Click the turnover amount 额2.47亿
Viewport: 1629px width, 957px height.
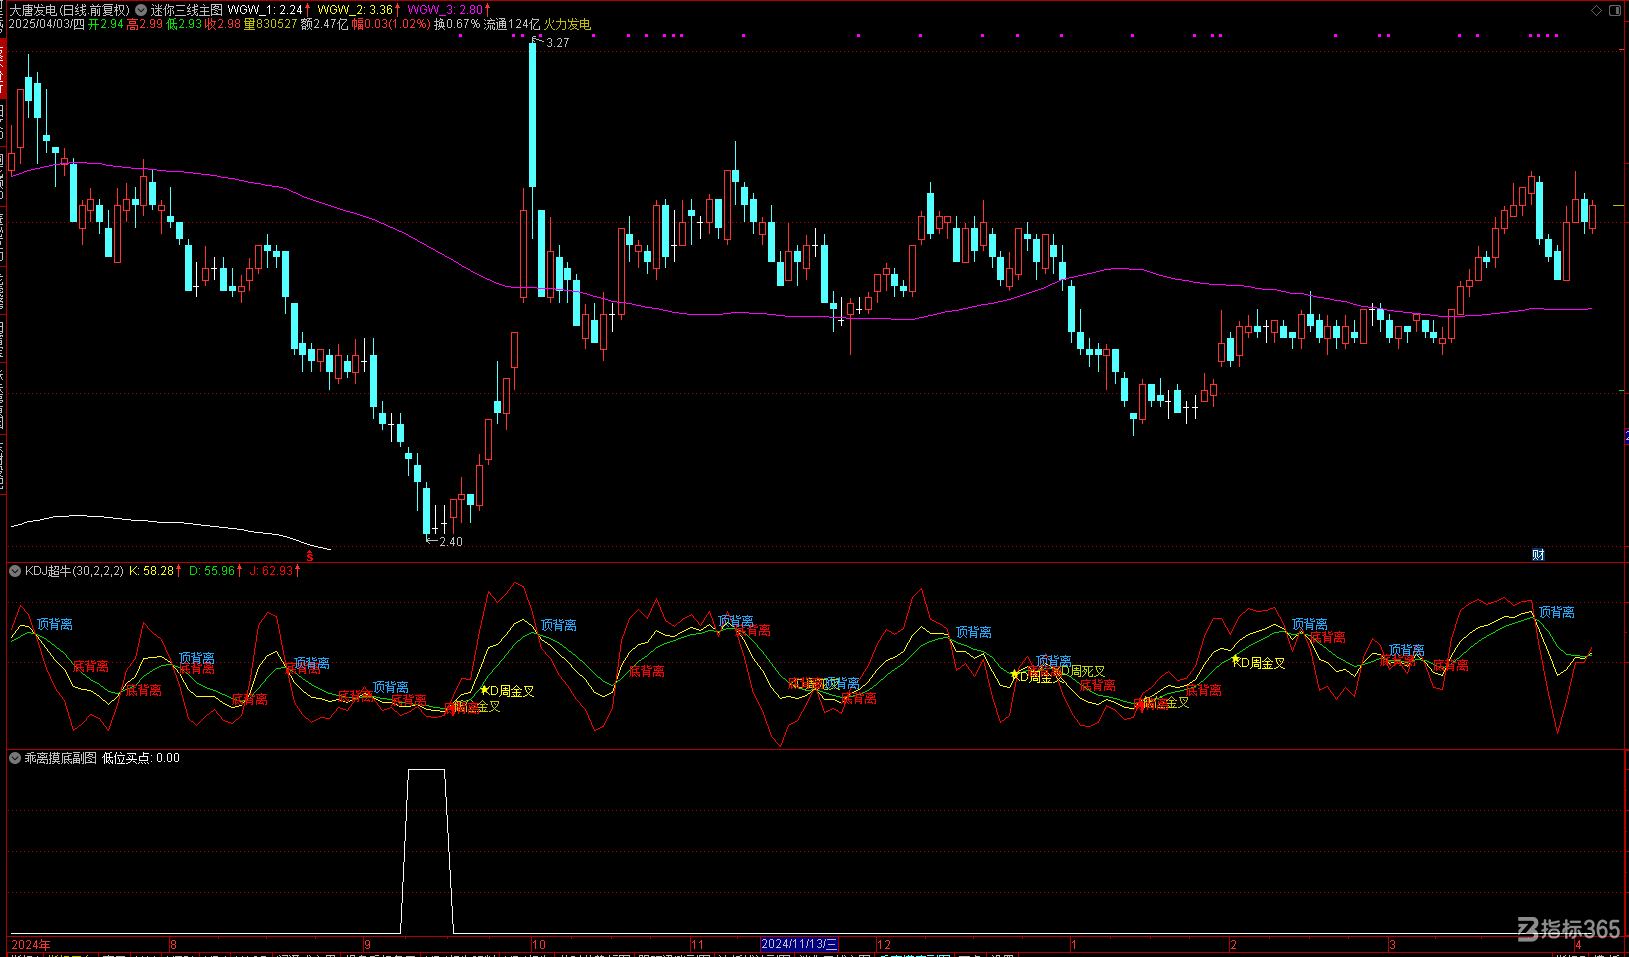click(x=325, y=24)
